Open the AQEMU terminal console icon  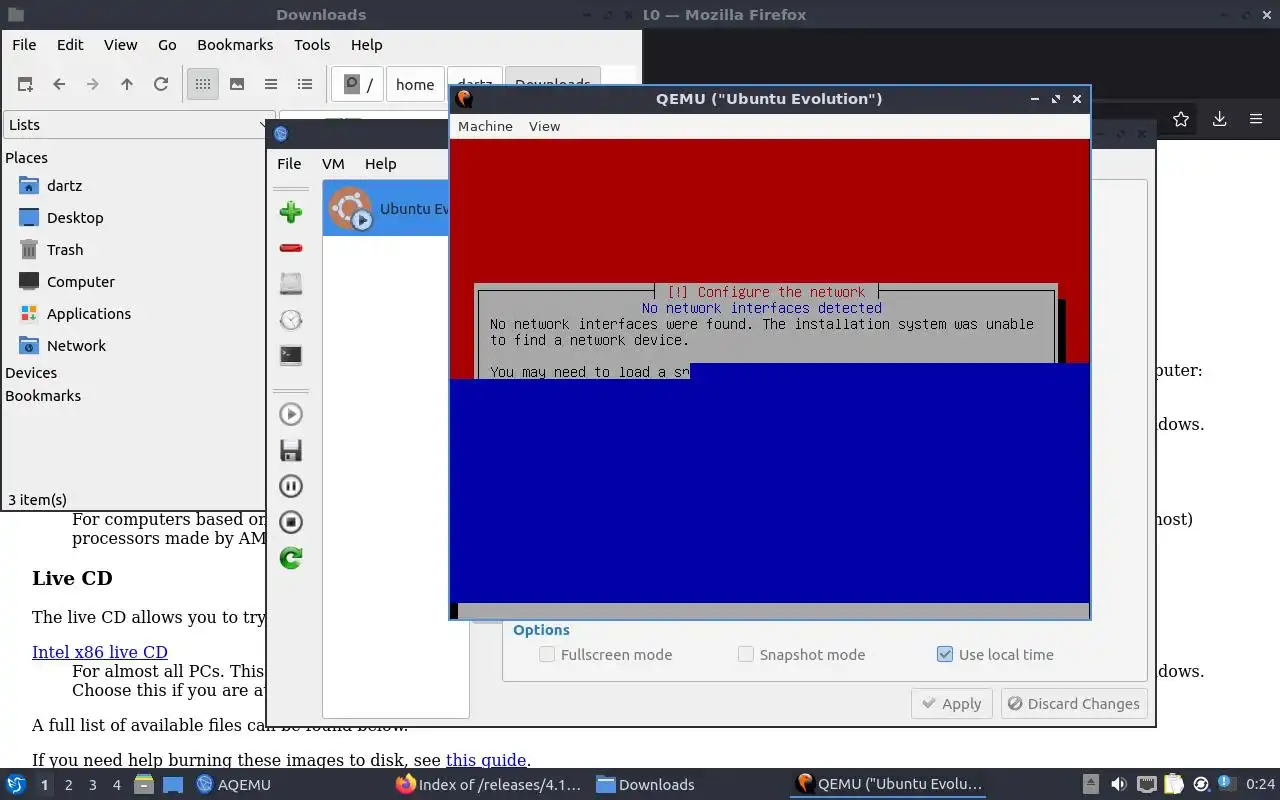[291, 355]
